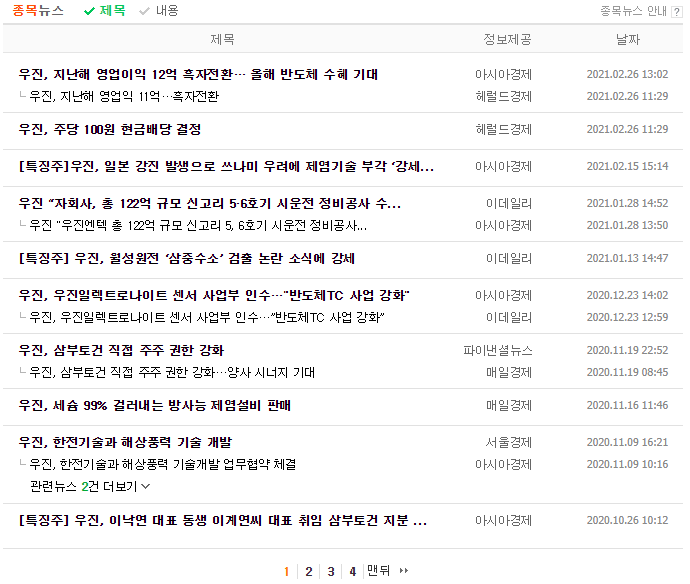Open article 우진, 한전기술과 해상풍력 기술 개발
This screenshot has width=690, height=584.
tap(125, 442)
